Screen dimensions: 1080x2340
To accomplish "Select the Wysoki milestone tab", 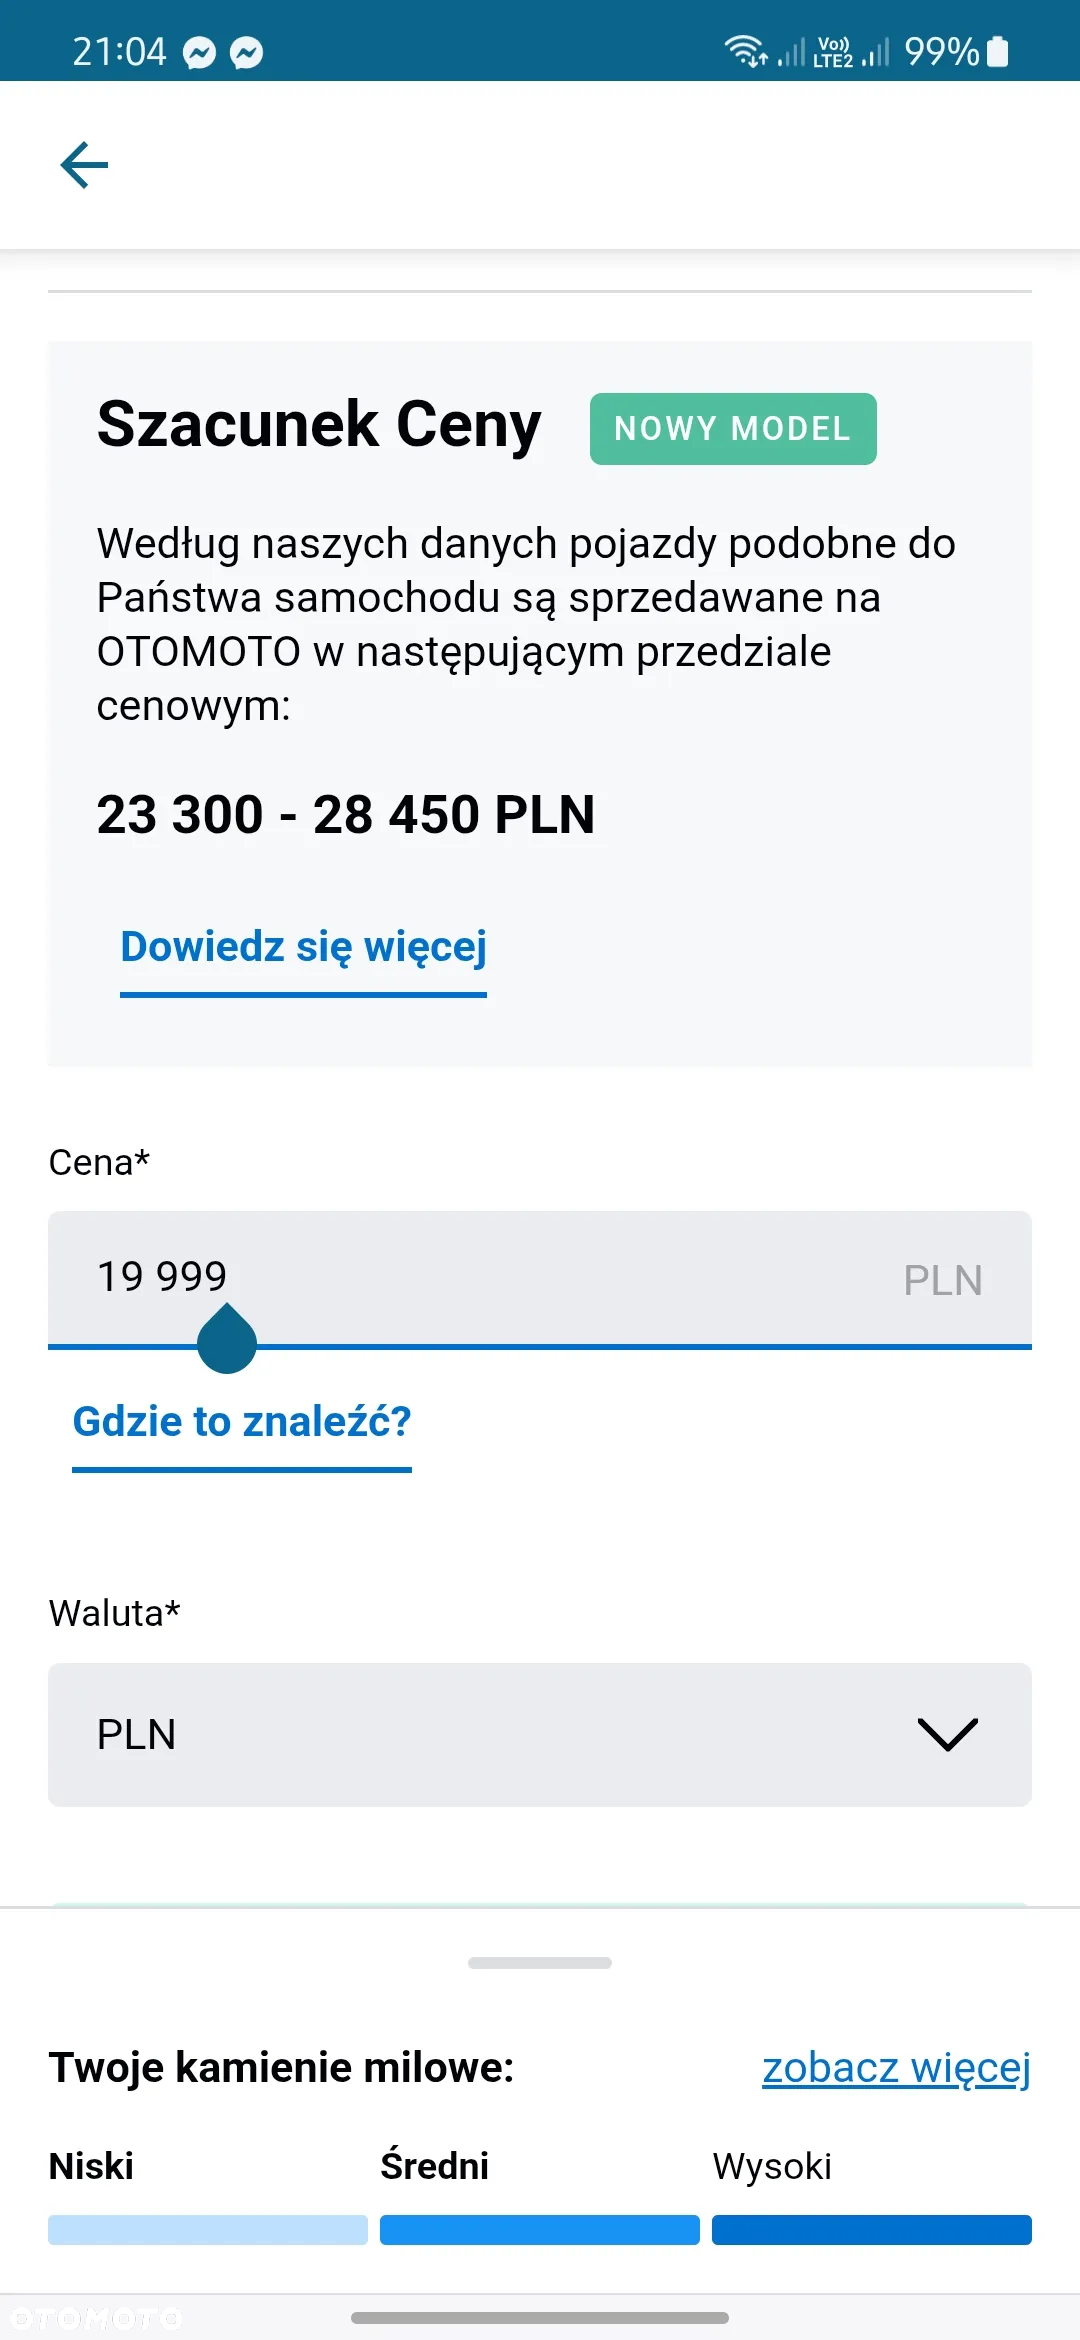I will (772, 2166).
